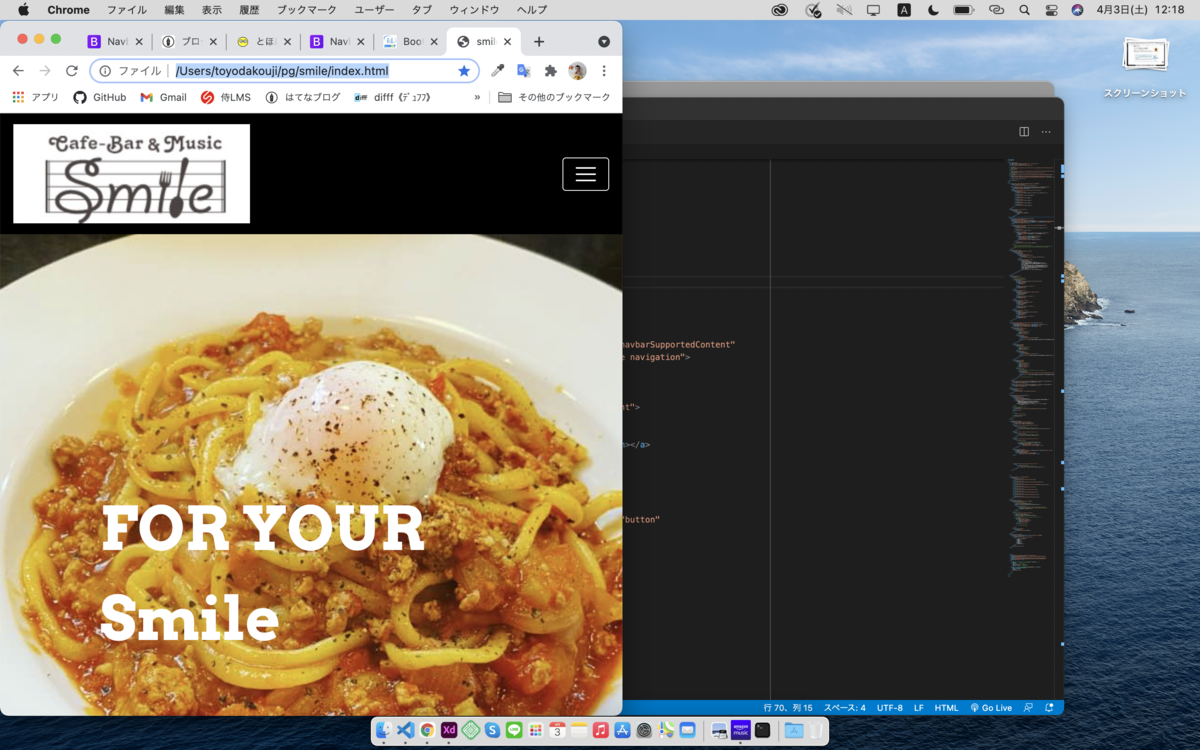Image resolution: width=1200 pixels, height=750 pixels.
Task: Open the Apple menu
Action: pos(23,10)
